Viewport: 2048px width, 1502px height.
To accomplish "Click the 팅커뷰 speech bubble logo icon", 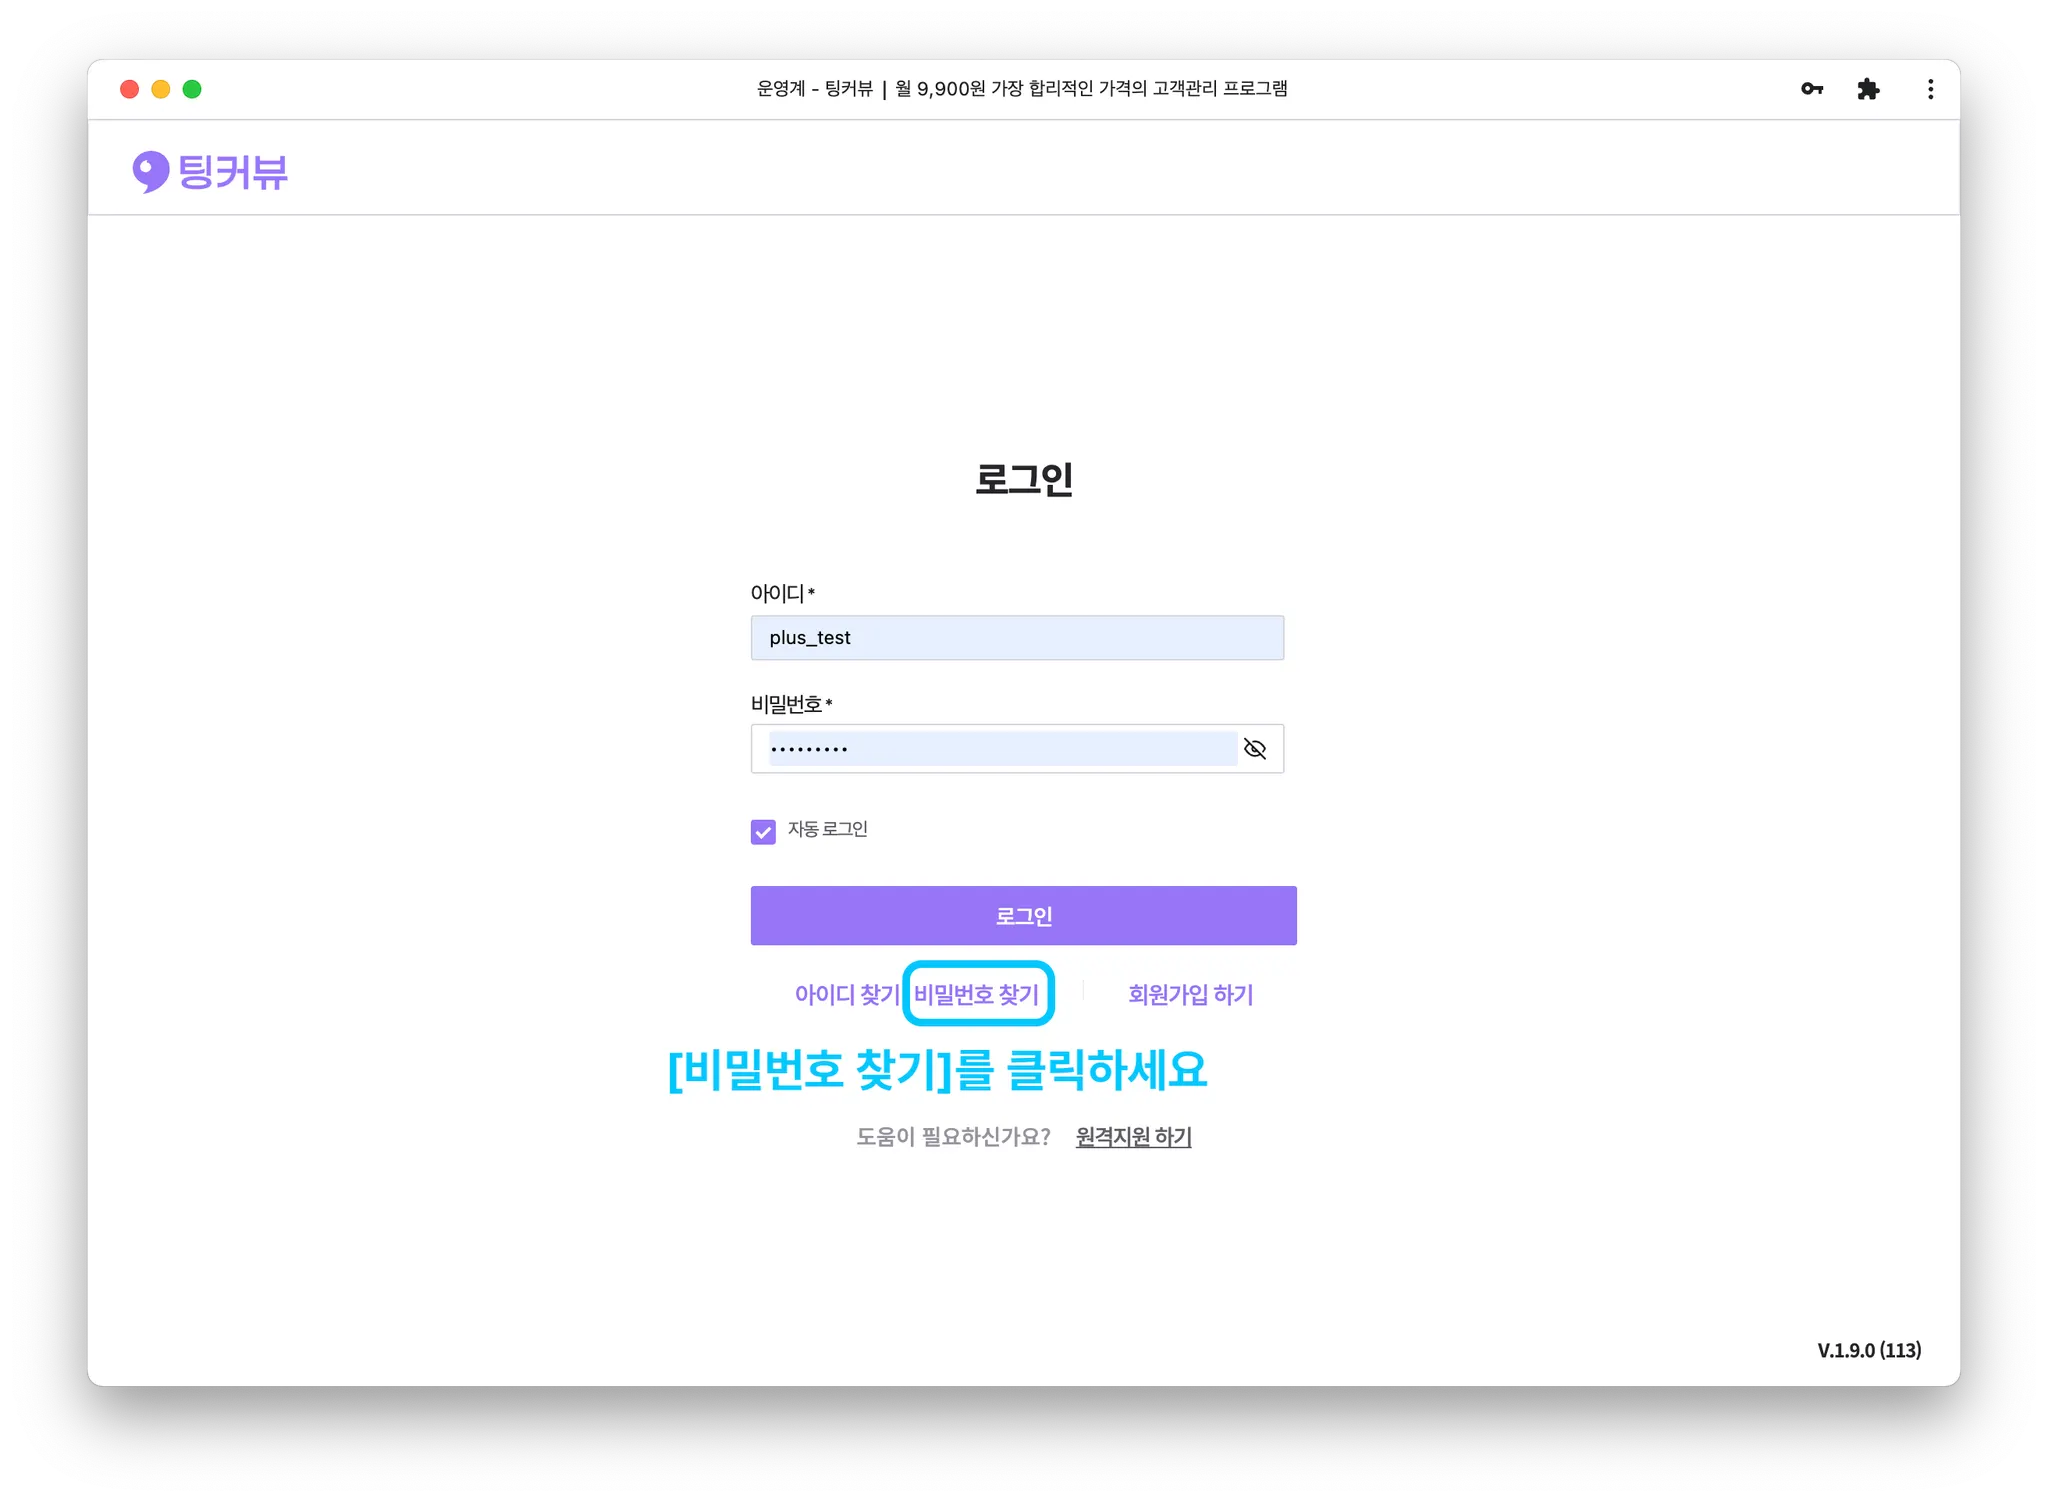I will point(150,171).
